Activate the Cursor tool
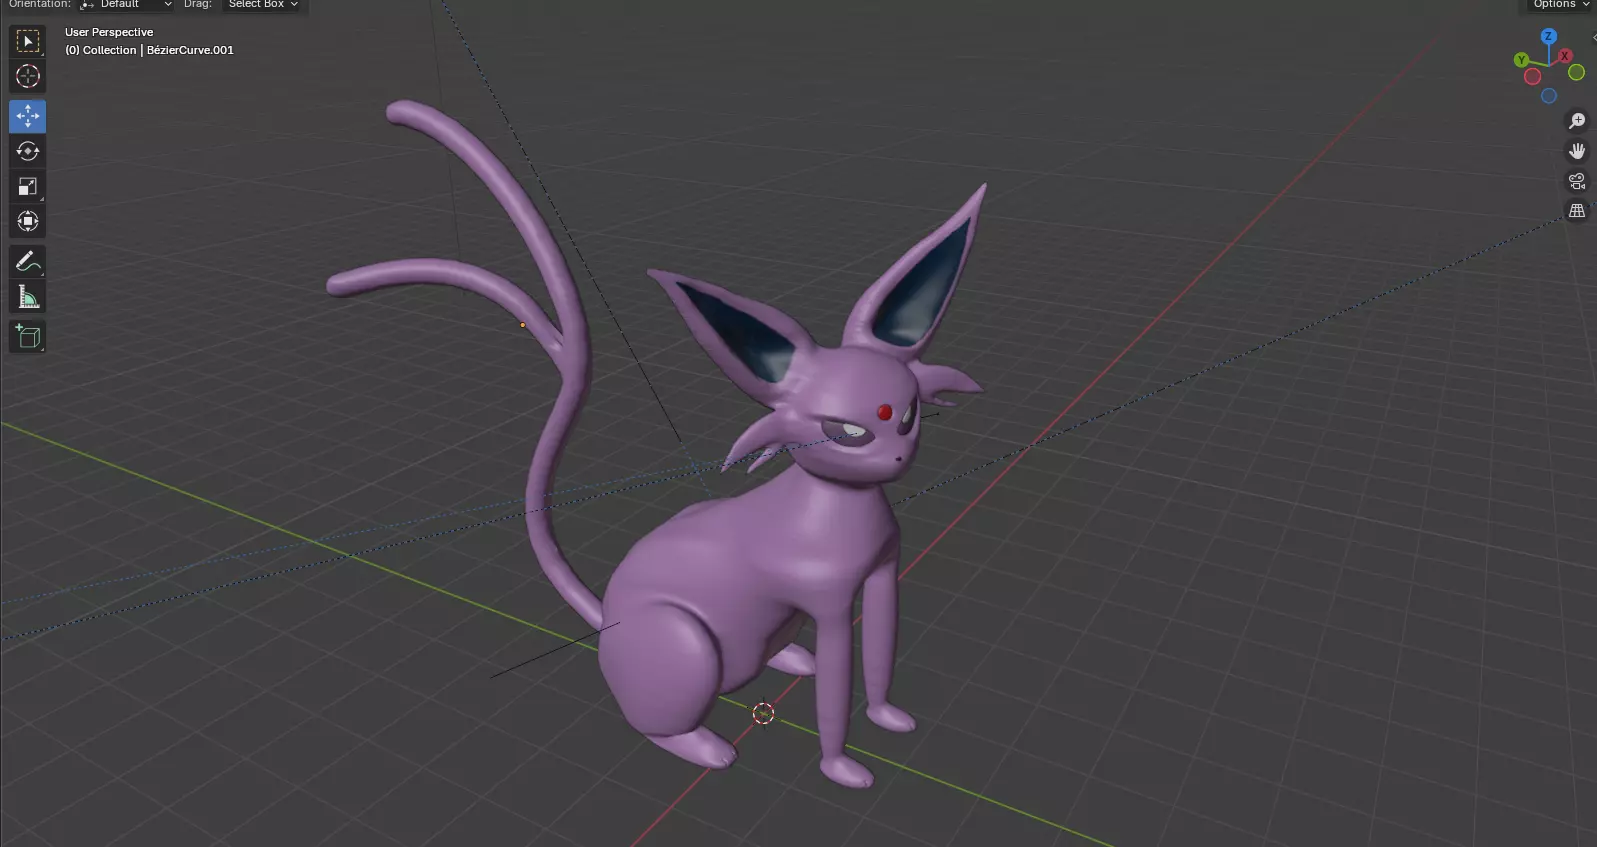 click(x=28, y=76)
